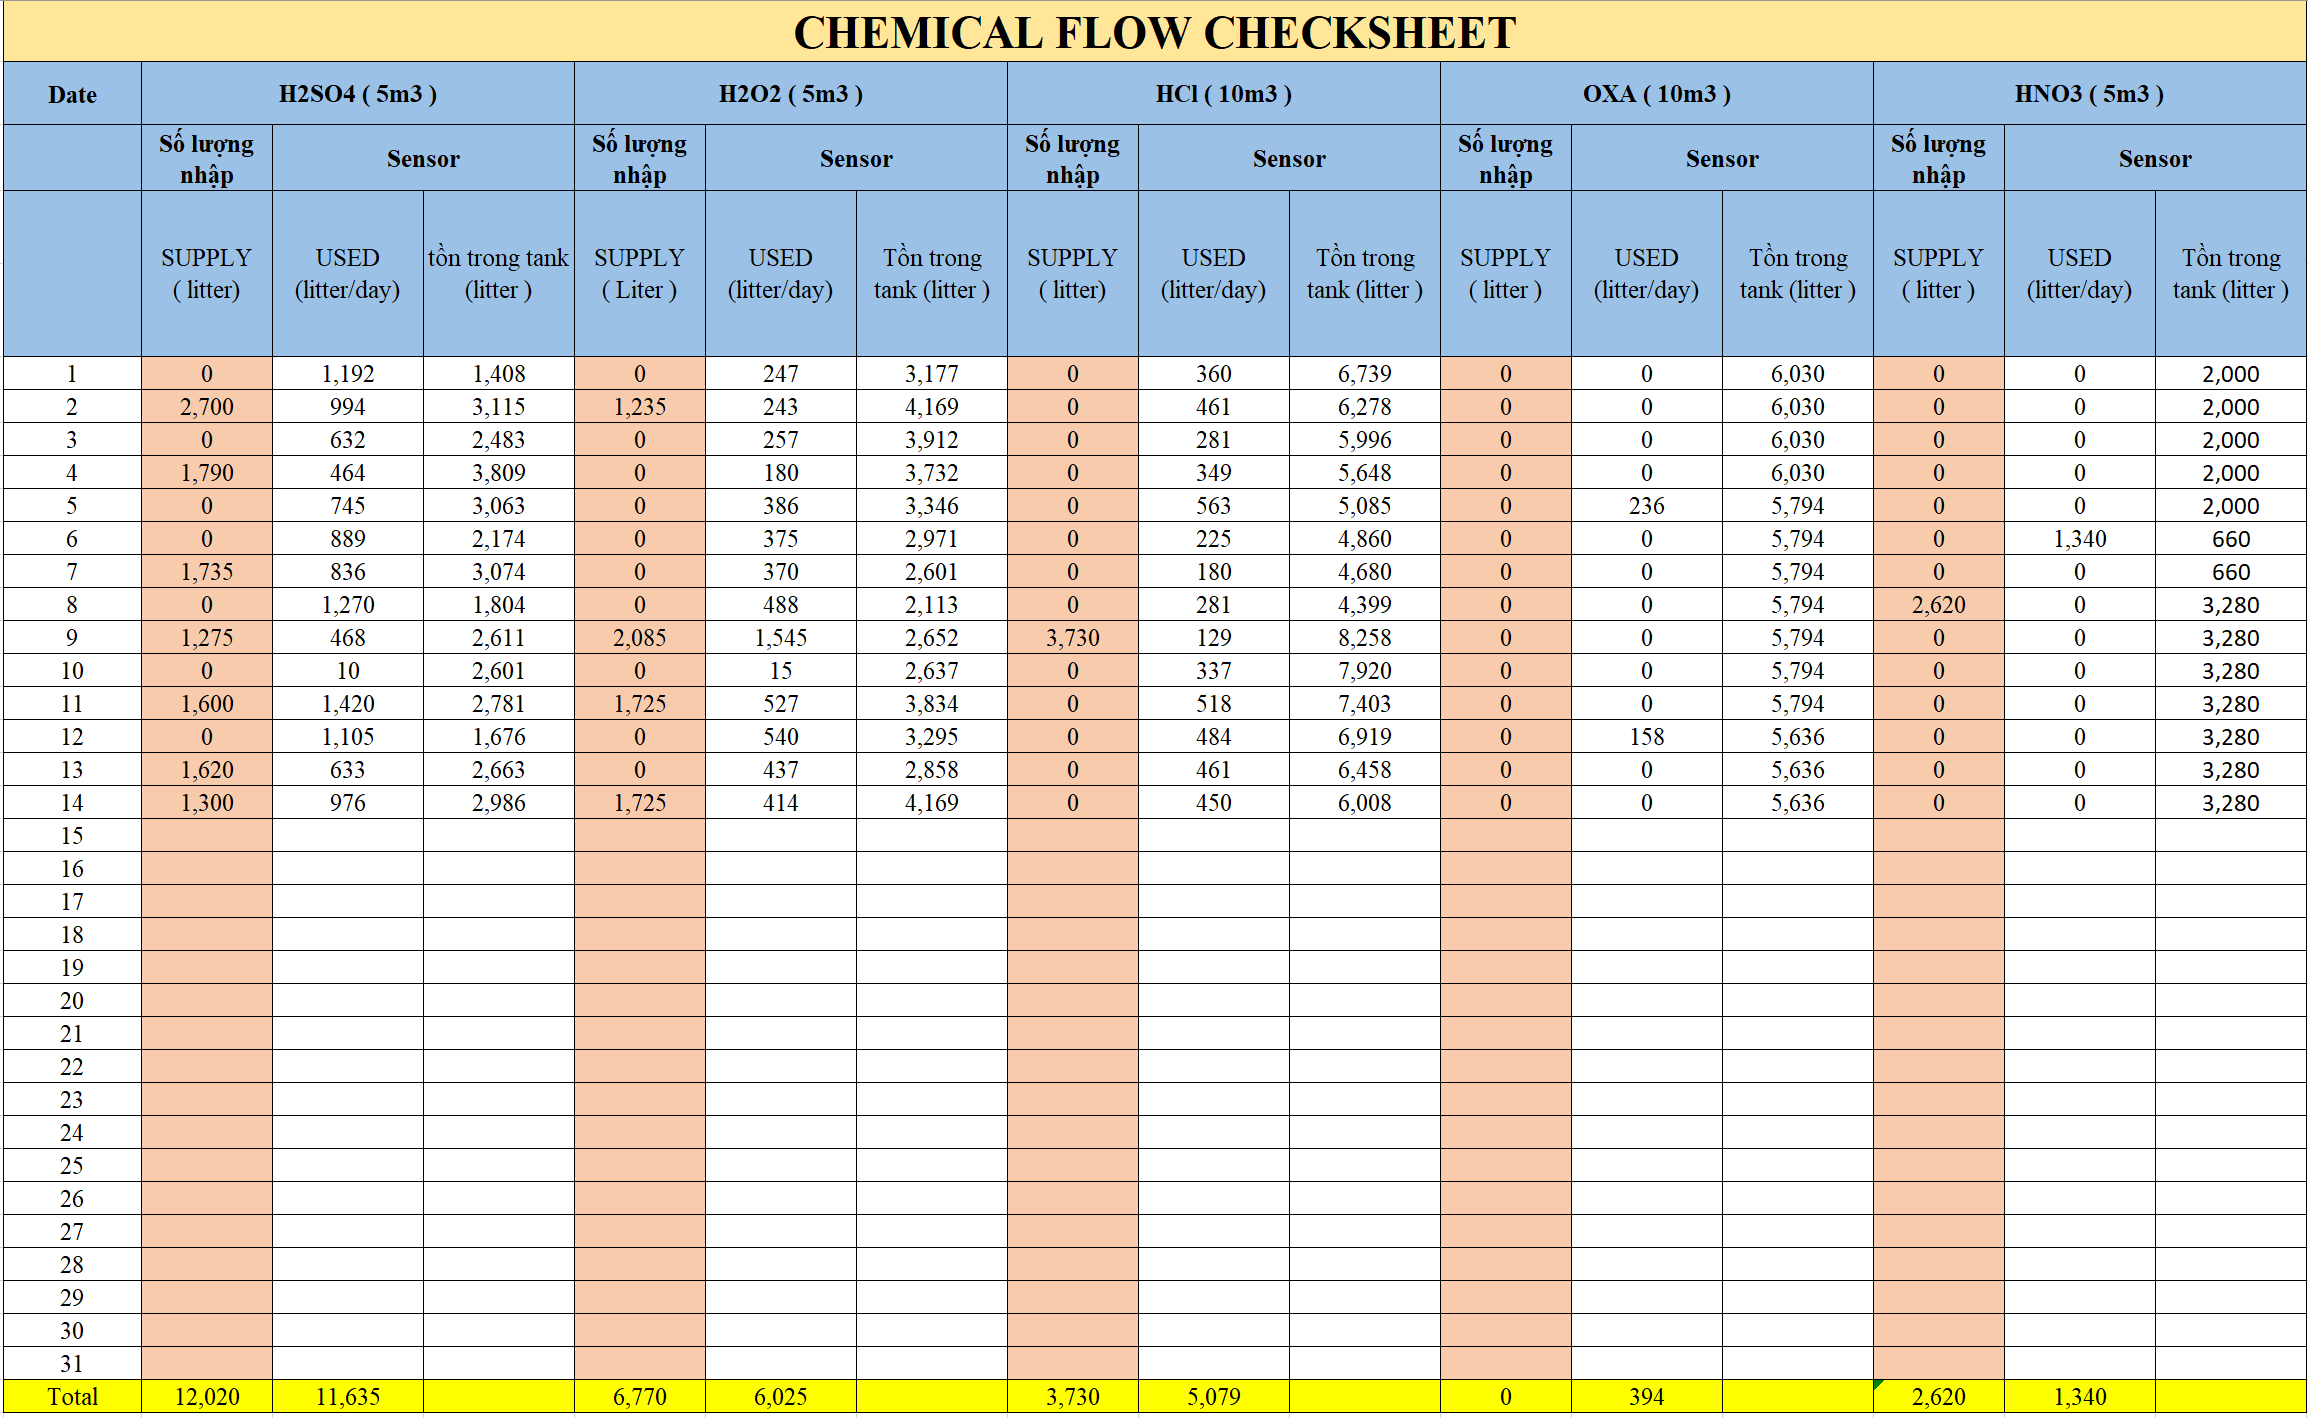This screenshot has height=1418, width=2308.
Task: Click the H2SO4 tank cell 3,115
Action: click(x=498, y=407)
